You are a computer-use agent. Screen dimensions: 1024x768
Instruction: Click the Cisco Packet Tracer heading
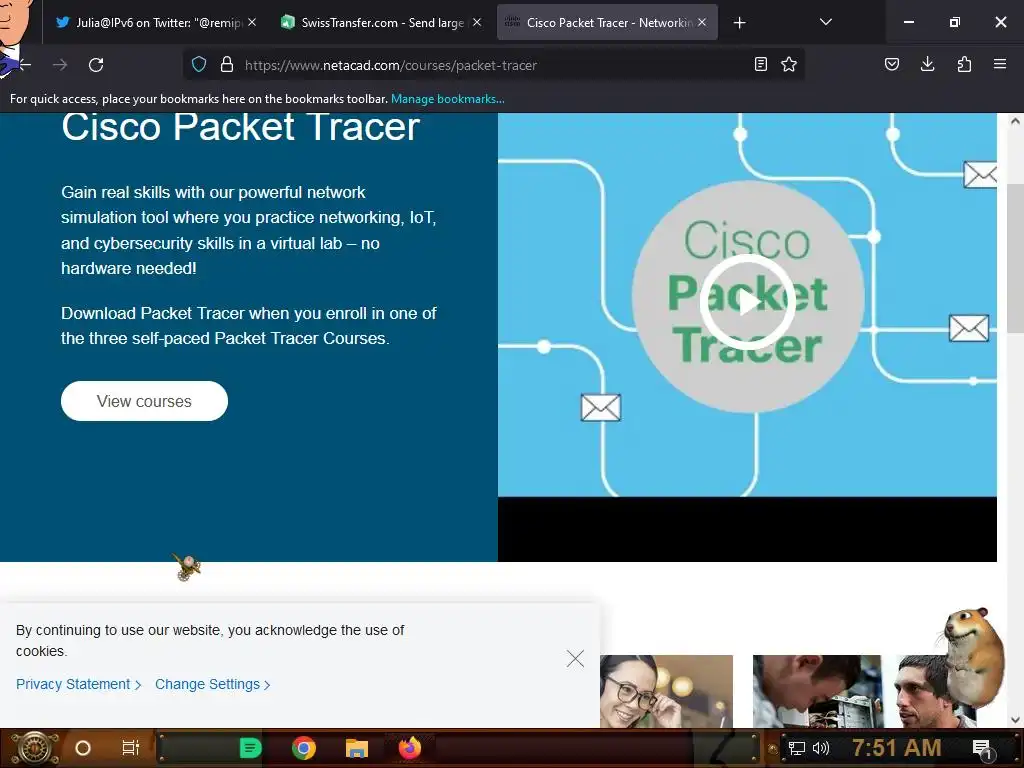240,127
